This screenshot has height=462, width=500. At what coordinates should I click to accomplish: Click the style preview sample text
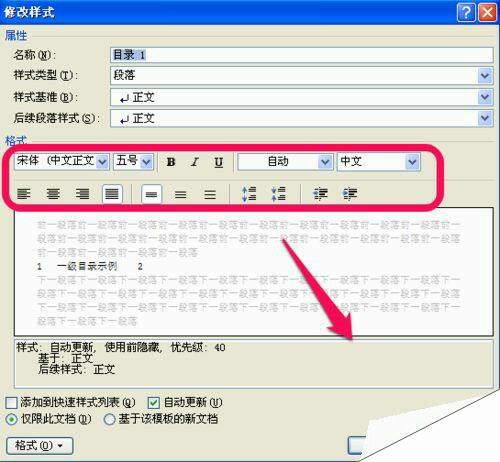[x=90, y=266]
